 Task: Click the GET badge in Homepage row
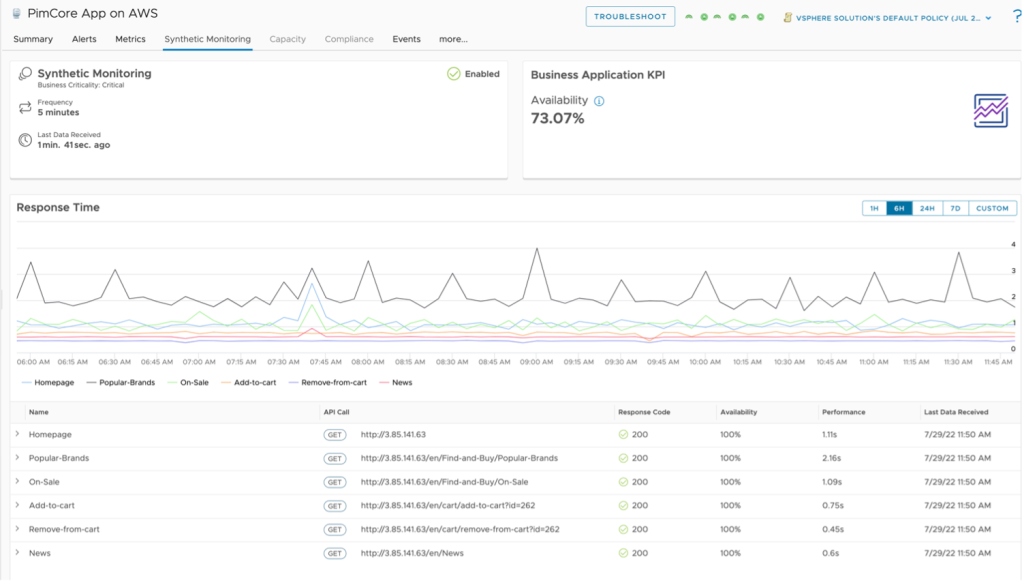click(x=334, y=435)
